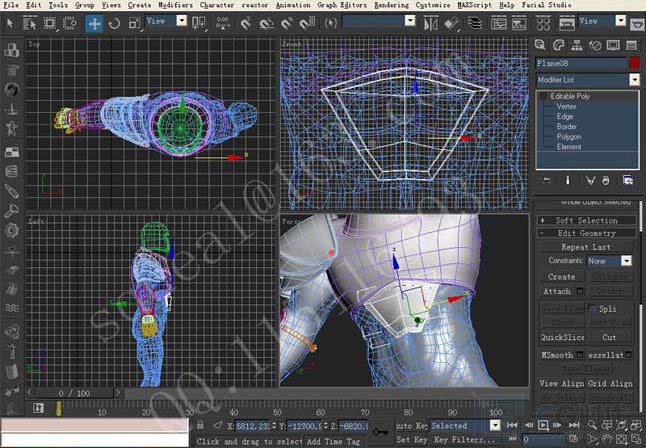Toggle Auto Key mode
Screen dimensions: 646x448
tap(412, 425)
